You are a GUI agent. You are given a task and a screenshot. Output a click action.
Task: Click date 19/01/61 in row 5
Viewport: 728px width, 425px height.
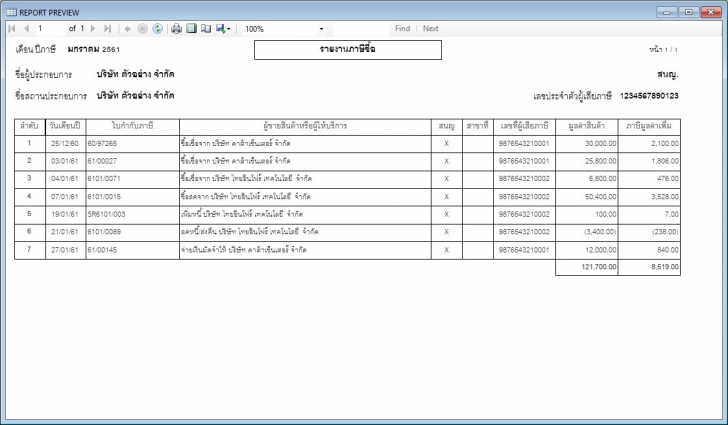[65, 214]
